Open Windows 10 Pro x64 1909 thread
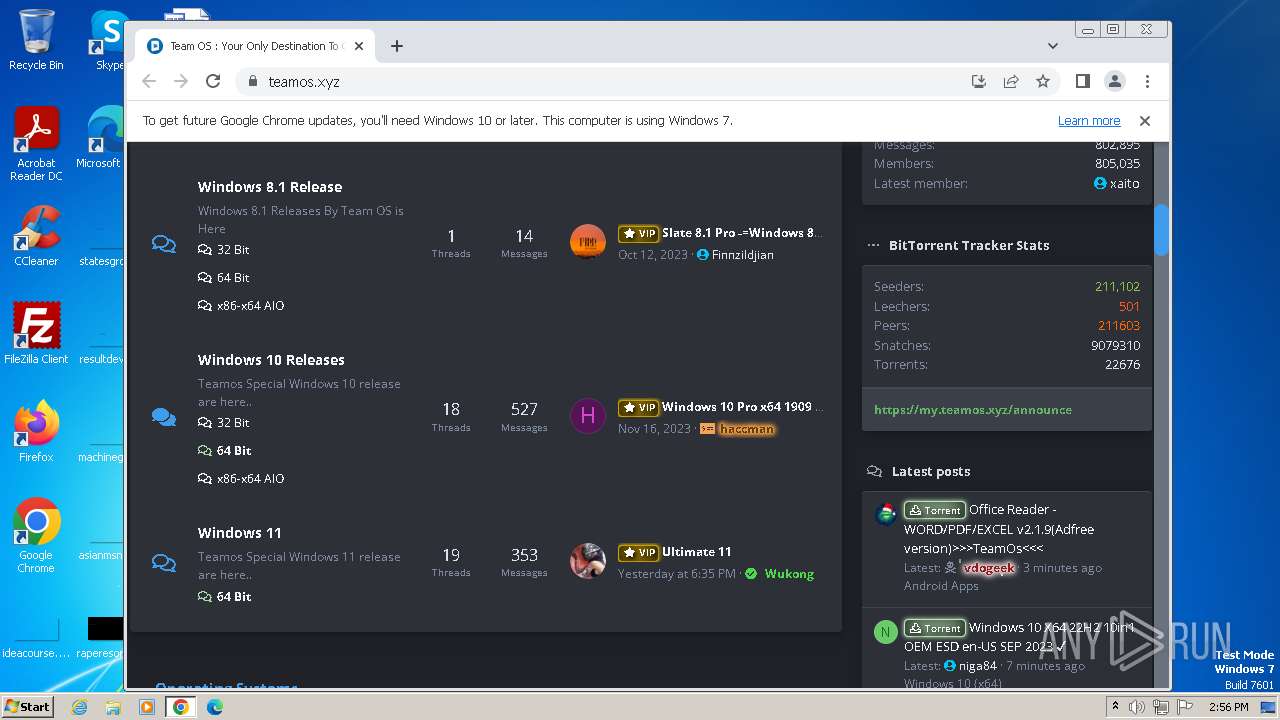Image resolution: width=1280 pixels, height=720 pixels. point(743,407)
